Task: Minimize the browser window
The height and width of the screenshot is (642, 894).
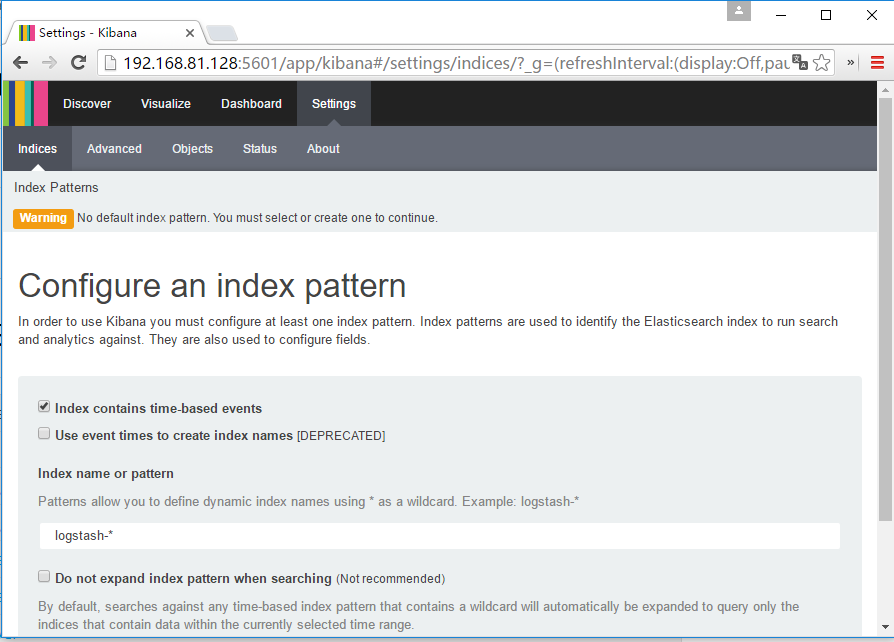Action: (x=781, y=15)
